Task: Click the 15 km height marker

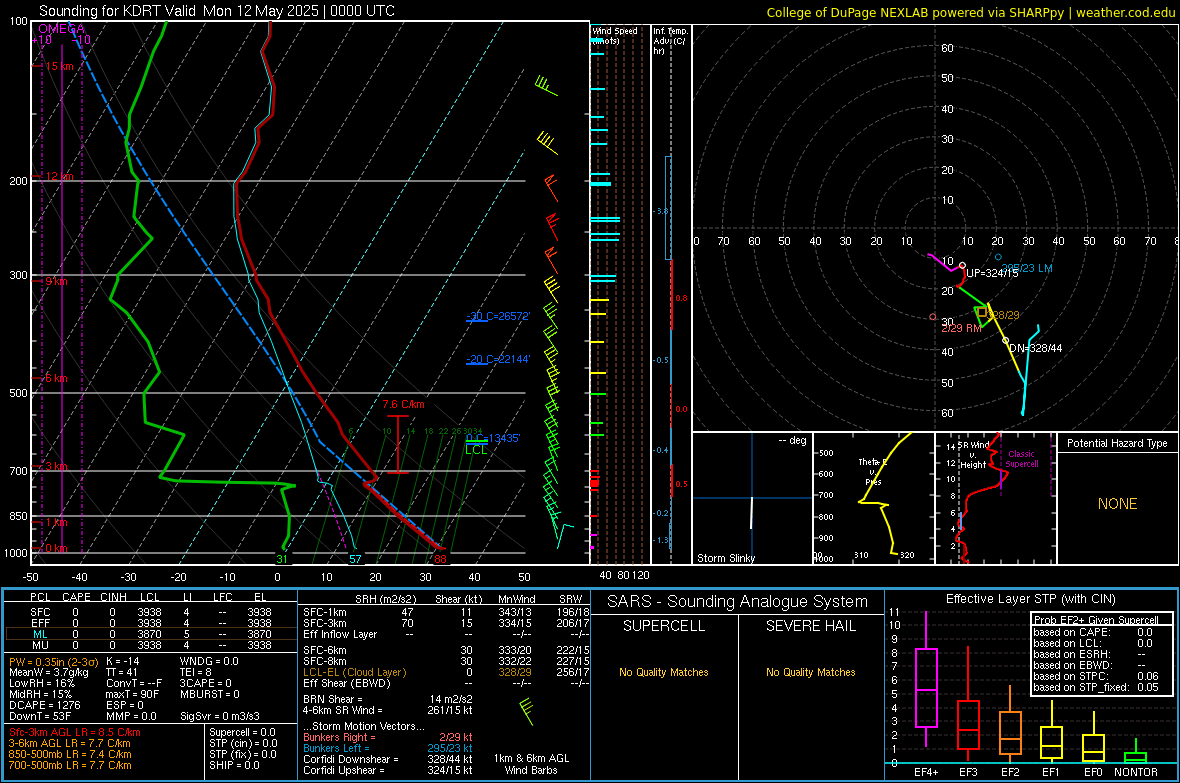Action: [59, 66]
